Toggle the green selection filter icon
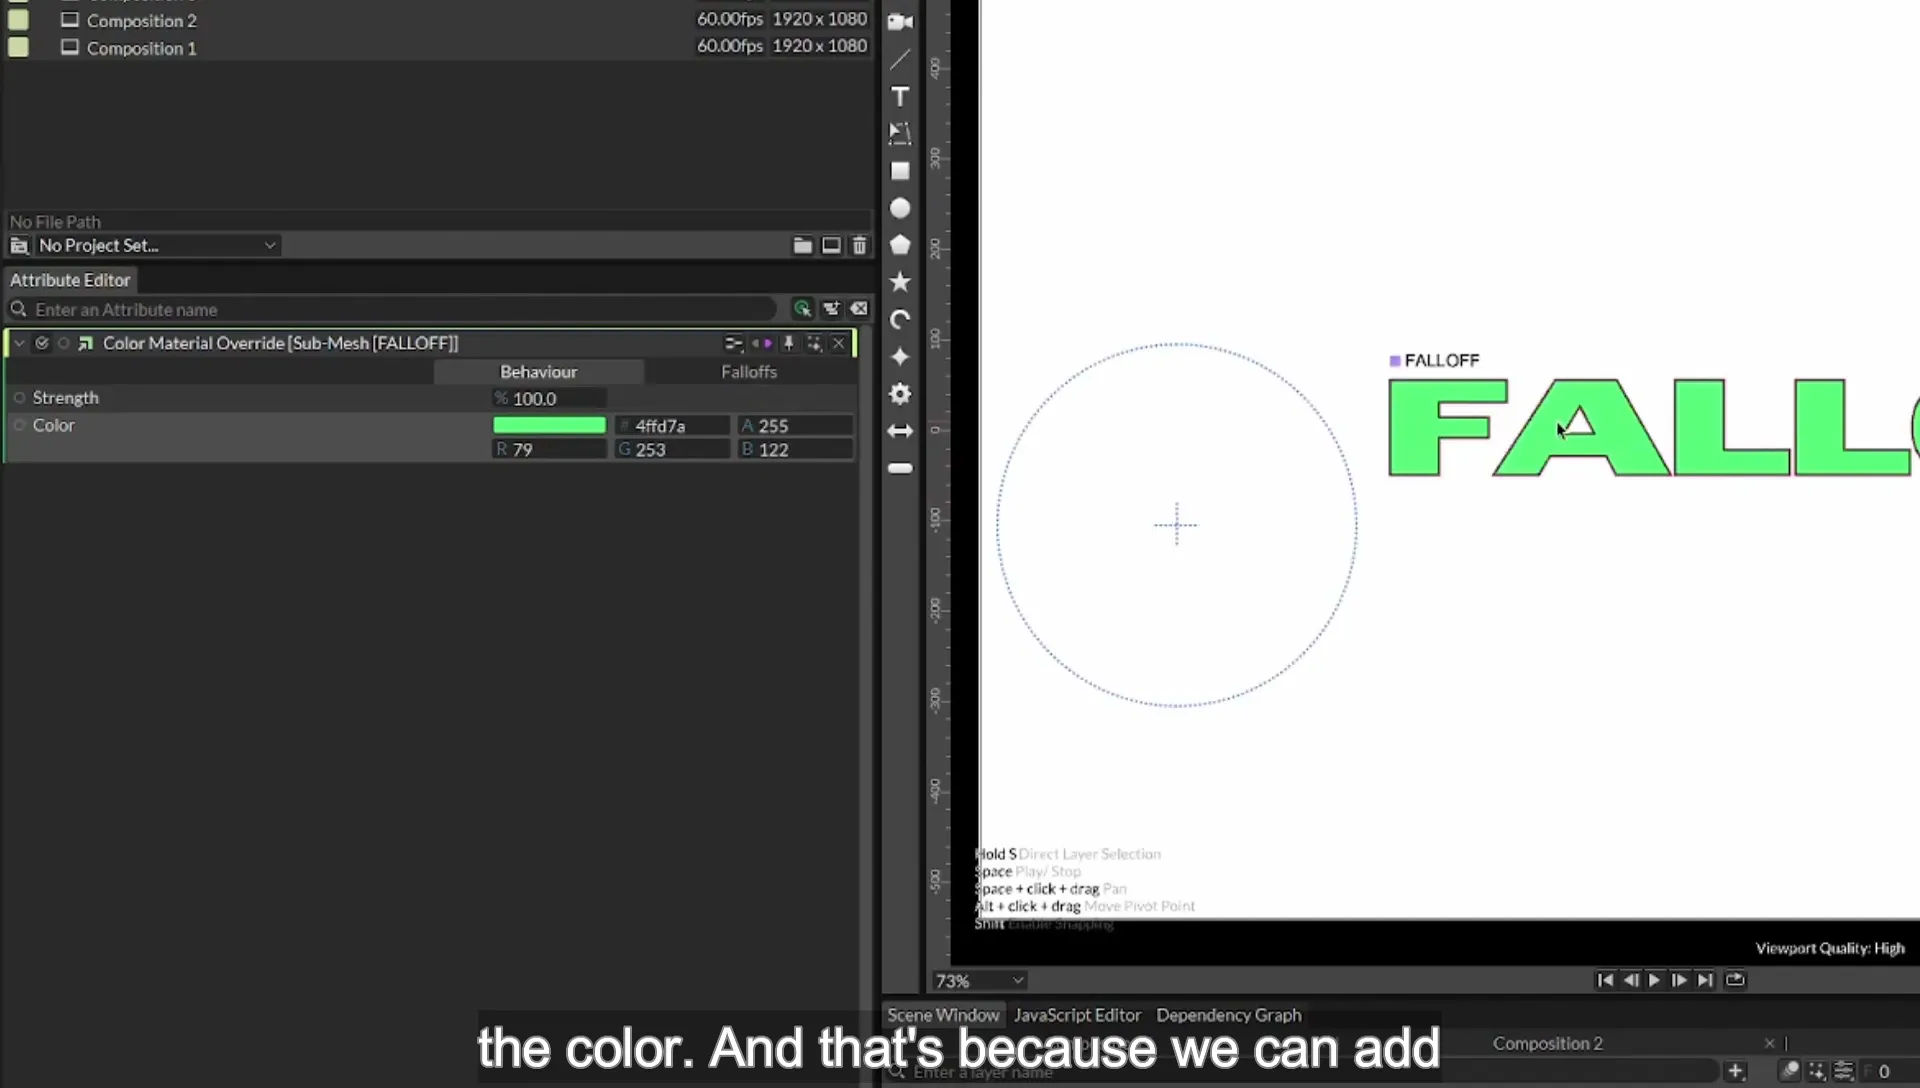Viewport: 1920px width, 1088px height. (802, 309)
